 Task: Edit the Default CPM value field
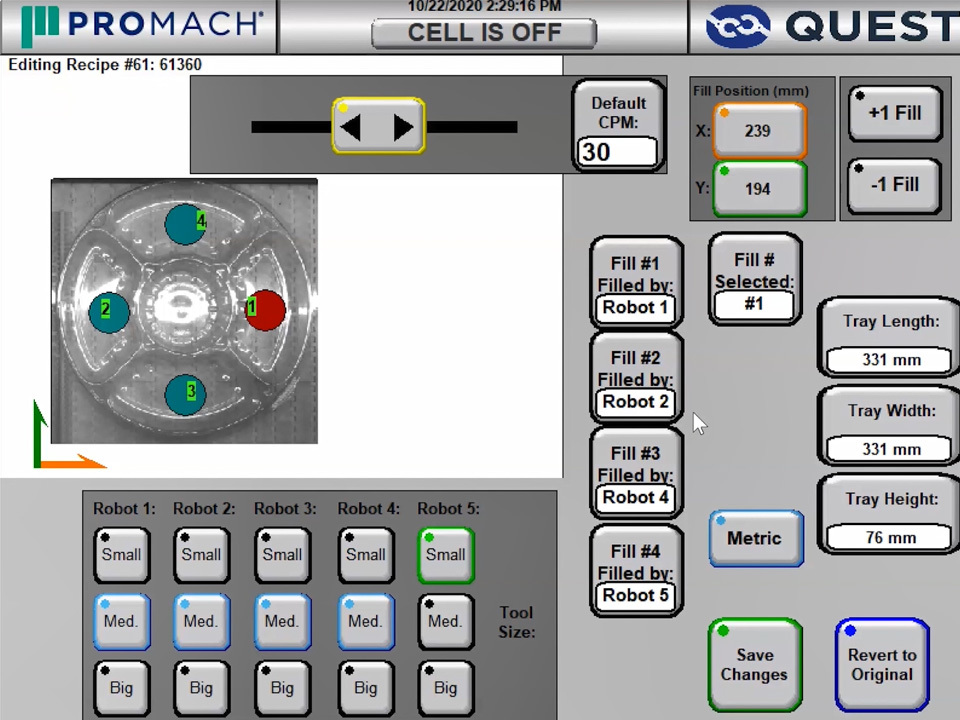coord(617,152)
